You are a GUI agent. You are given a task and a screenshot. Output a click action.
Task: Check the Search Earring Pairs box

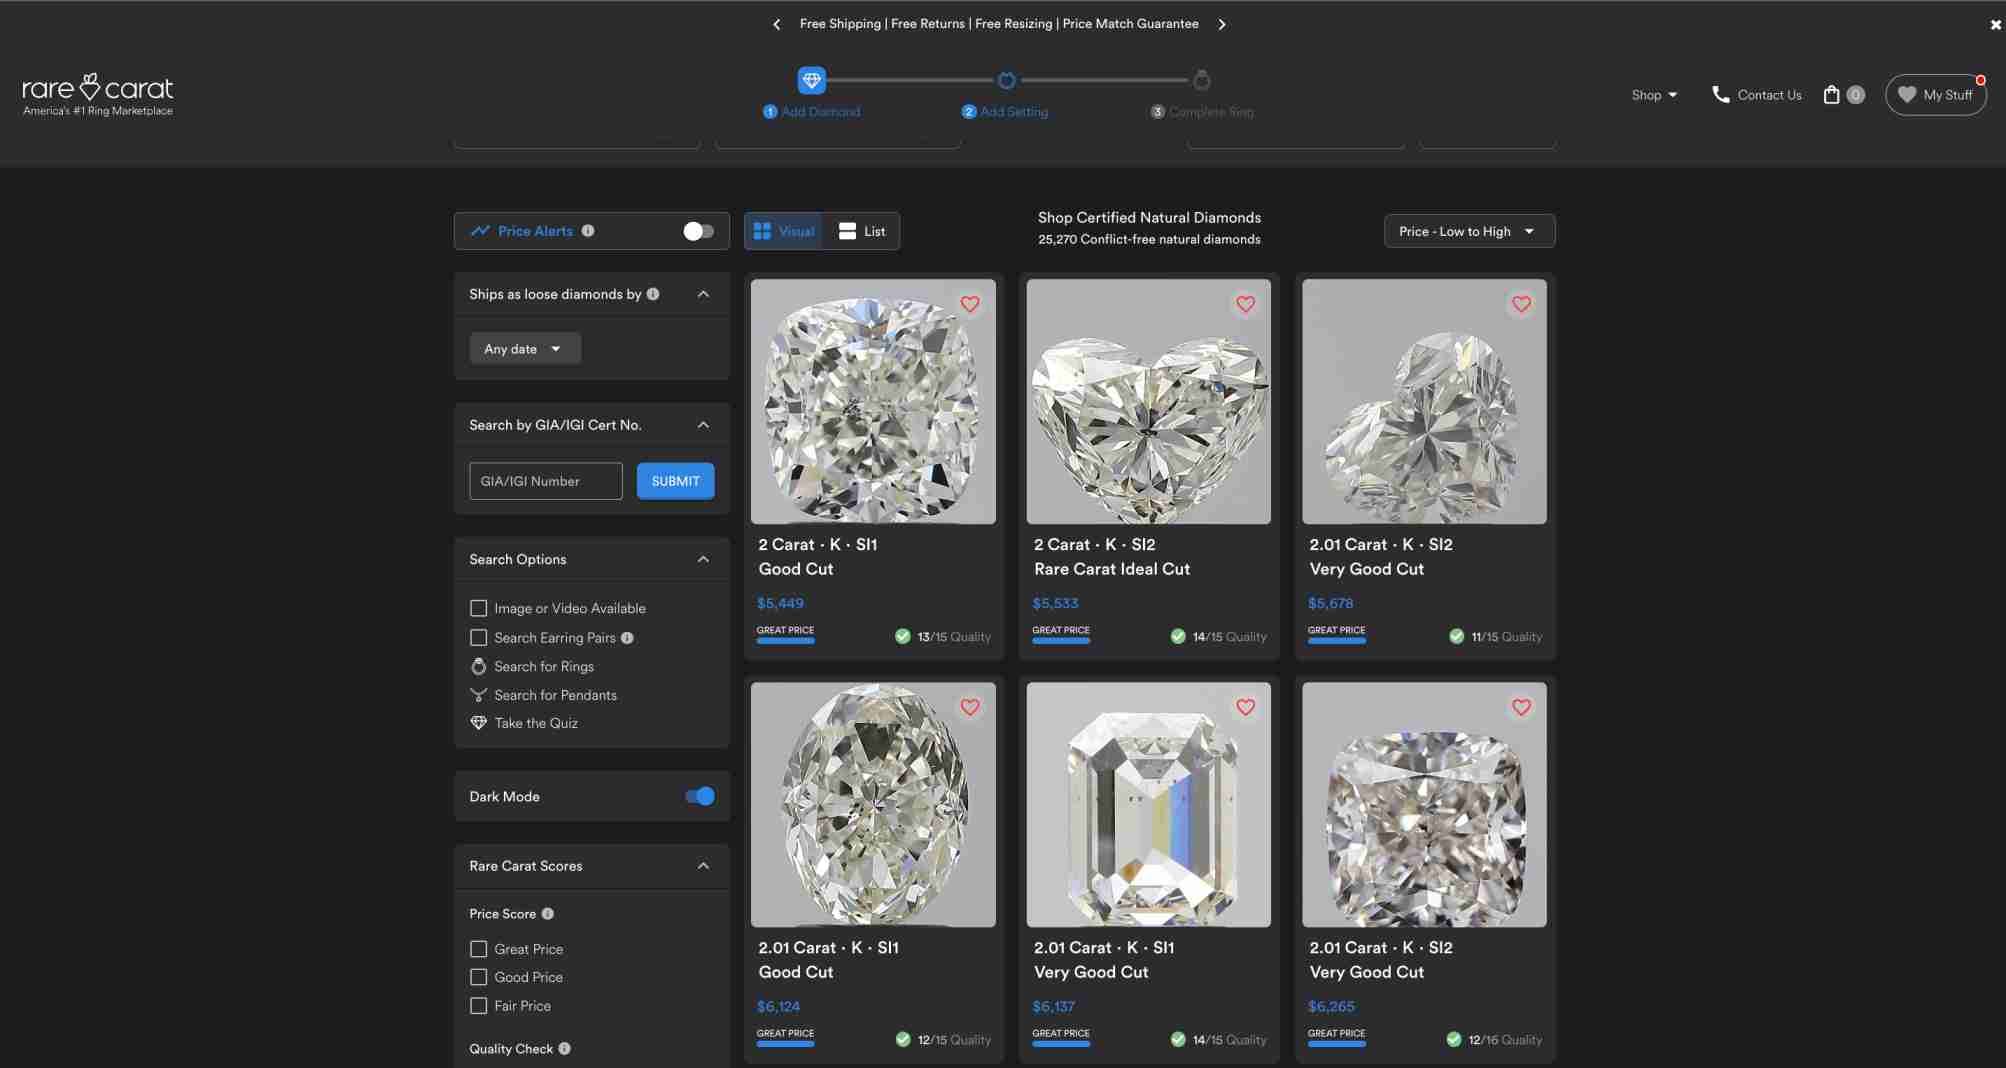tap(479, 638)
